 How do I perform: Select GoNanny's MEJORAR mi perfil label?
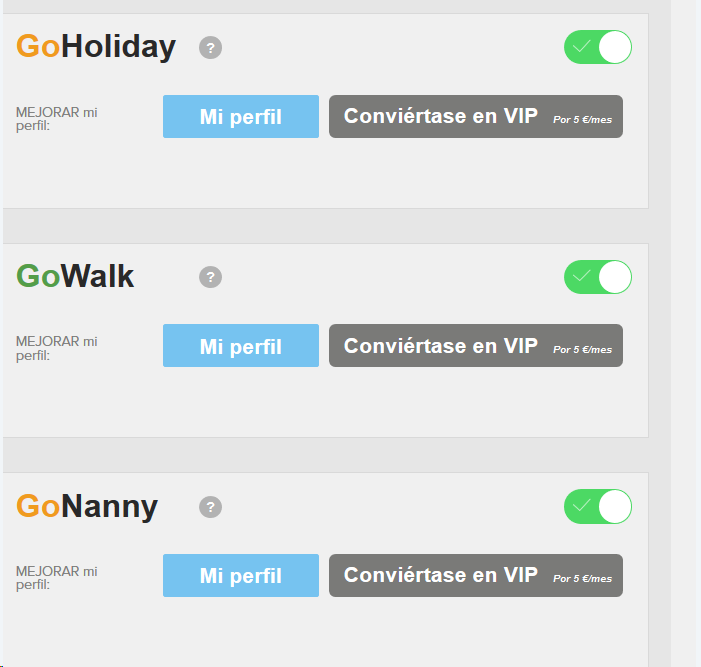coord(57,577)
